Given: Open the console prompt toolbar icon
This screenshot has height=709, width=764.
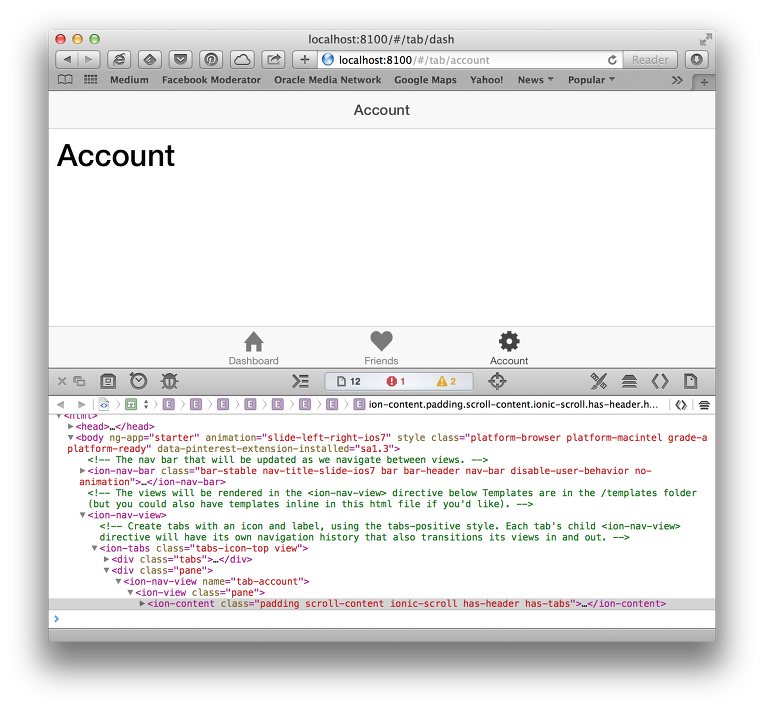Looking at the screenshot, I should click(300, 381).
